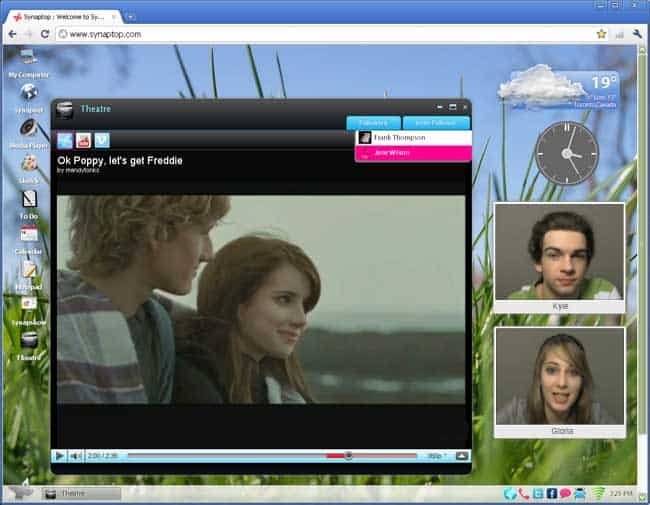Open the Twitter tray icon

pyautogui.click(x=538, y=493)
